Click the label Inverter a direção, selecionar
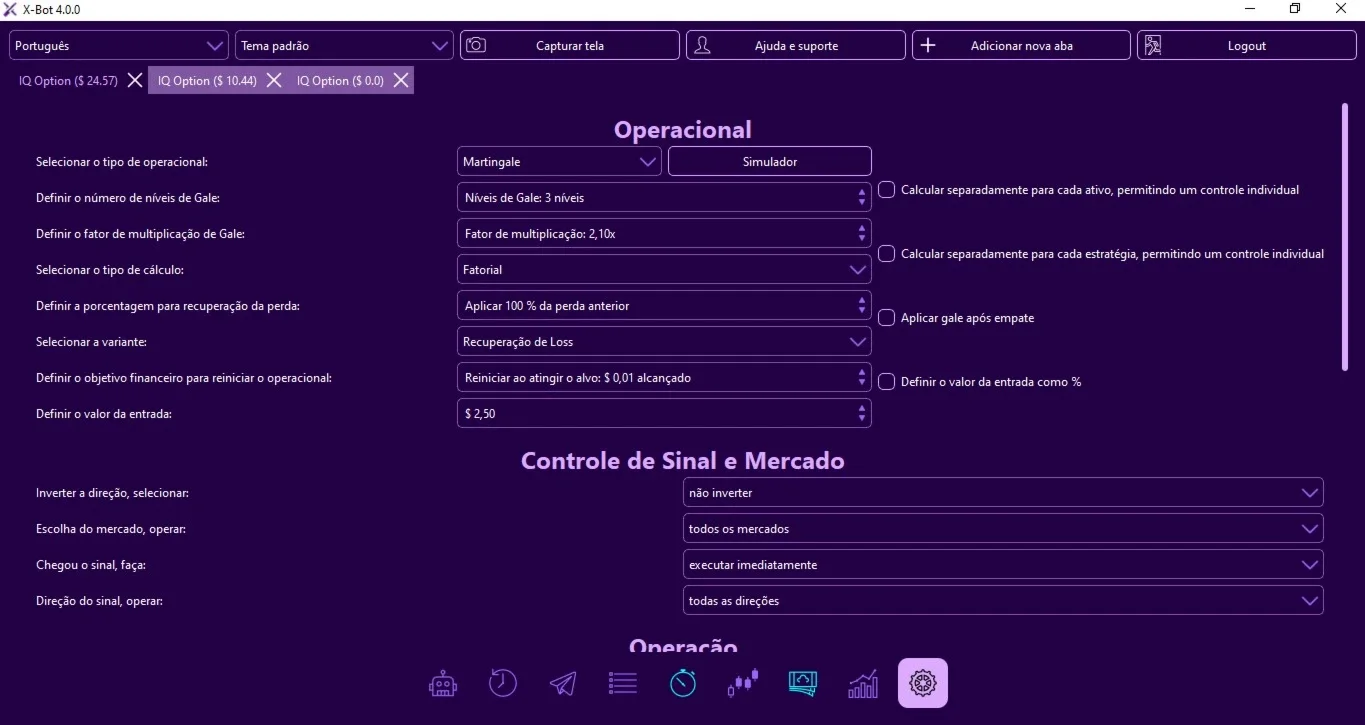Screen dimensions: 1365x725 [112, 494]
